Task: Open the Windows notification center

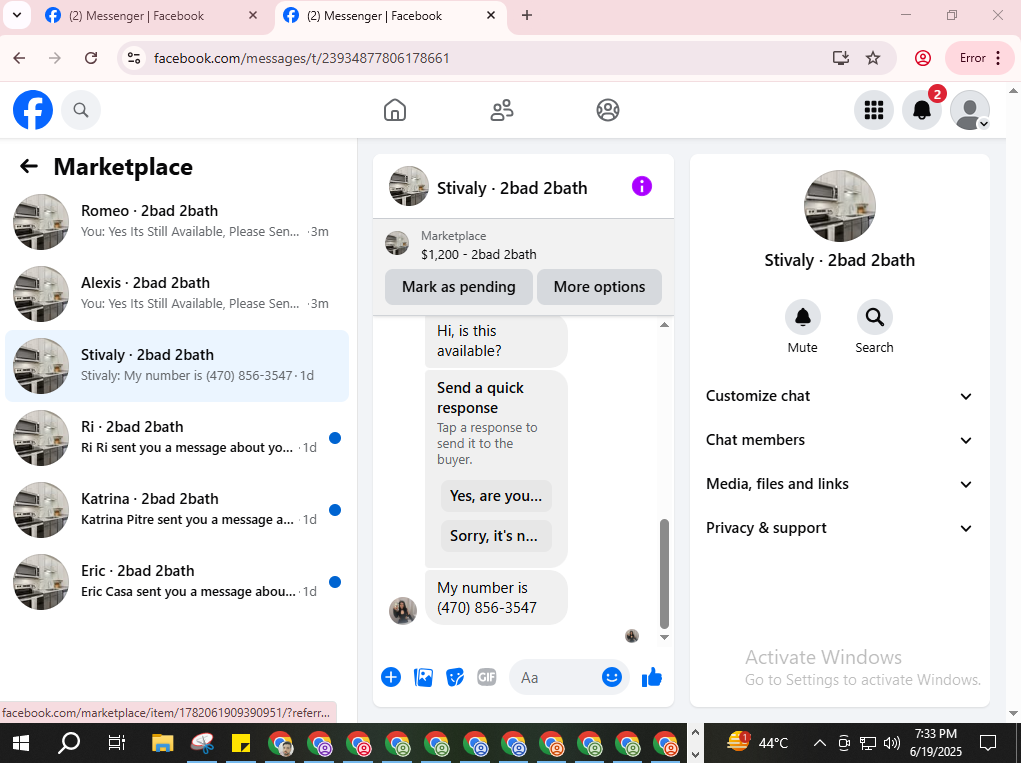Action: pyautogui.click(x=988, y=743)
